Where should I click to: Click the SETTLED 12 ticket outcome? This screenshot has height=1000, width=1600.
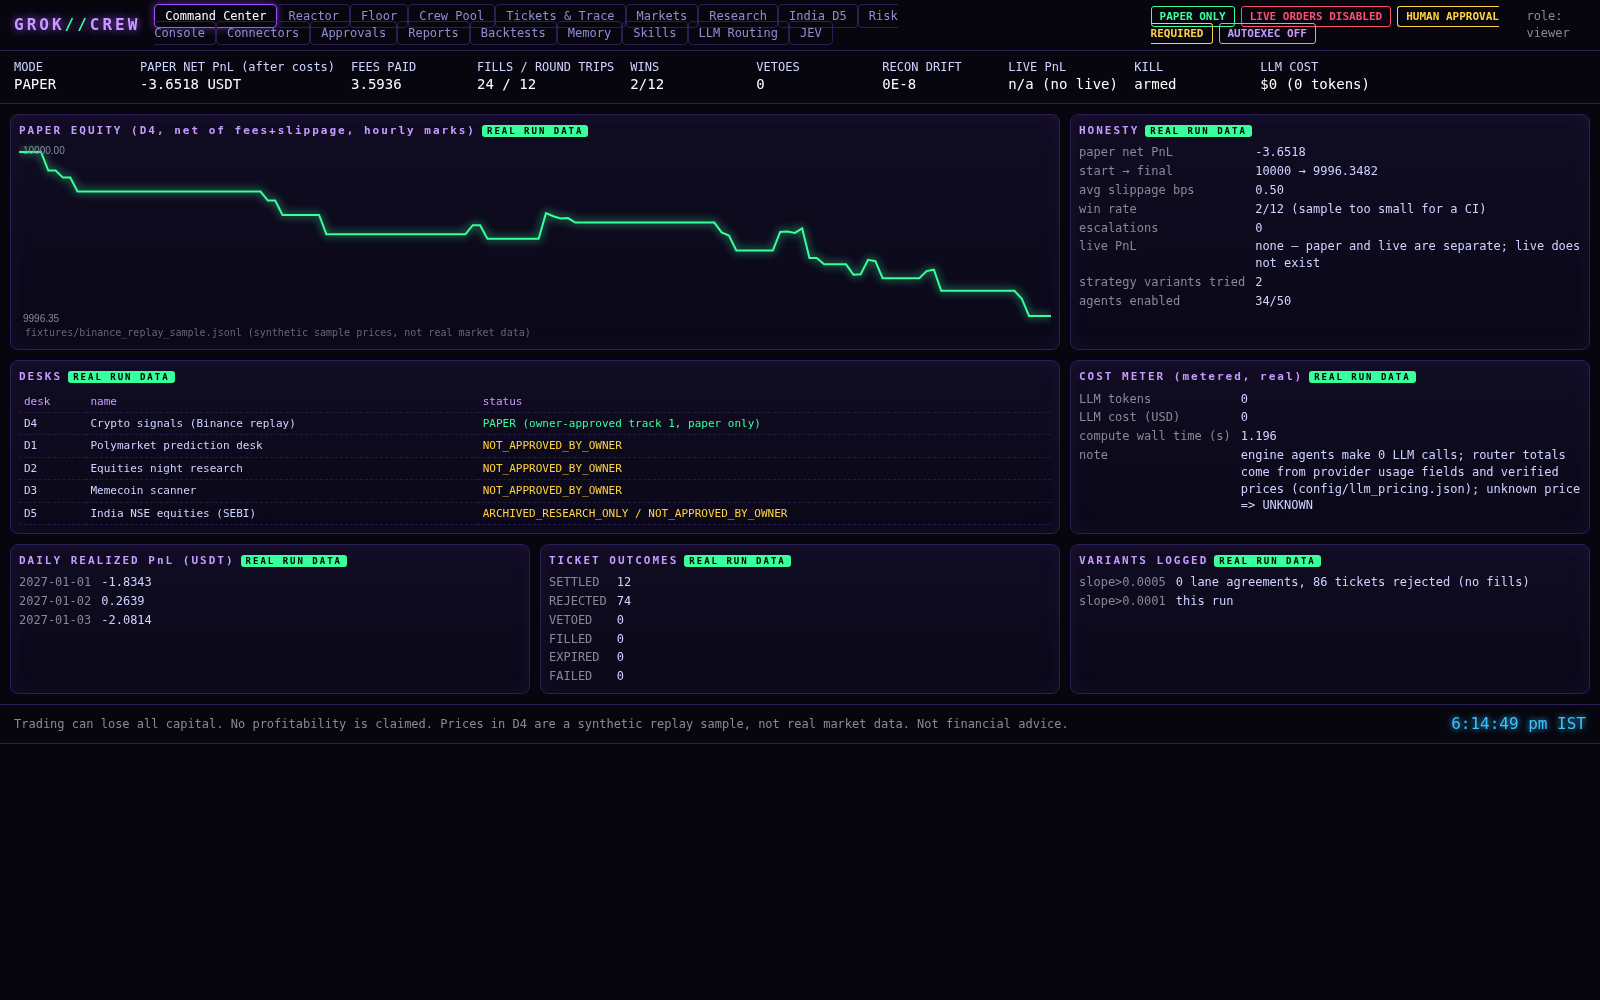tap(590, 582)
